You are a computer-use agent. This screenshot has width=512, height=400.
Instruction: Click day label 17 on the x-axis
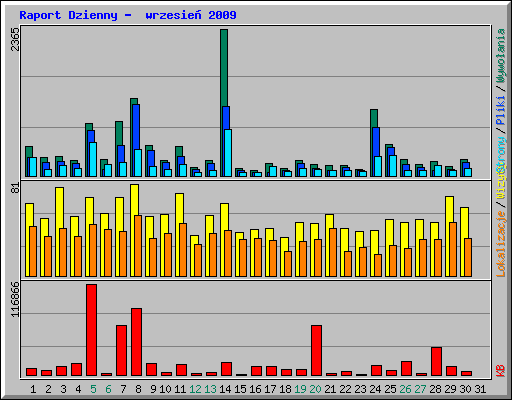click(x=270, y=389)
